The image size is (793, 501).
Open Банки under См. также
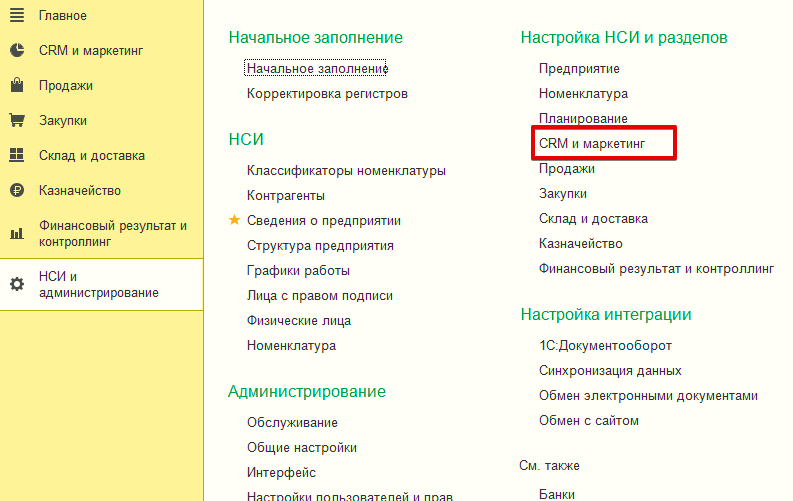(557, 494)
